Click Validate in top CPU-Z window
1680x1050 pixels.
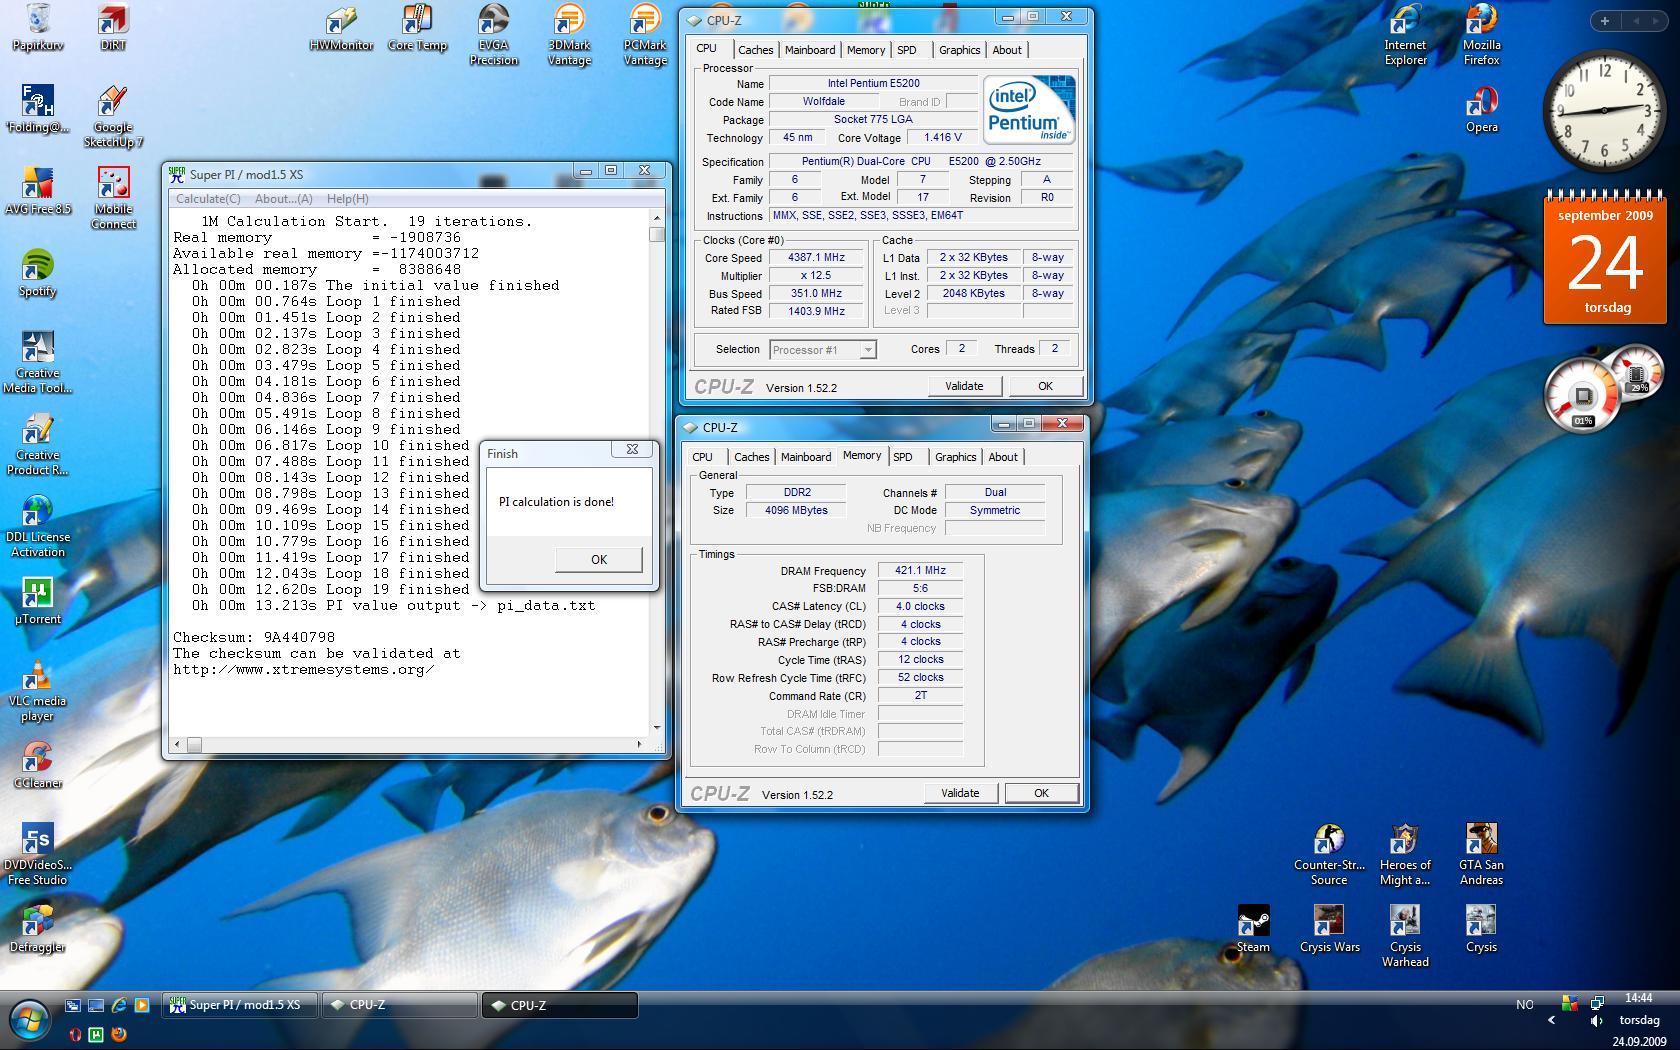click(964, 386)
